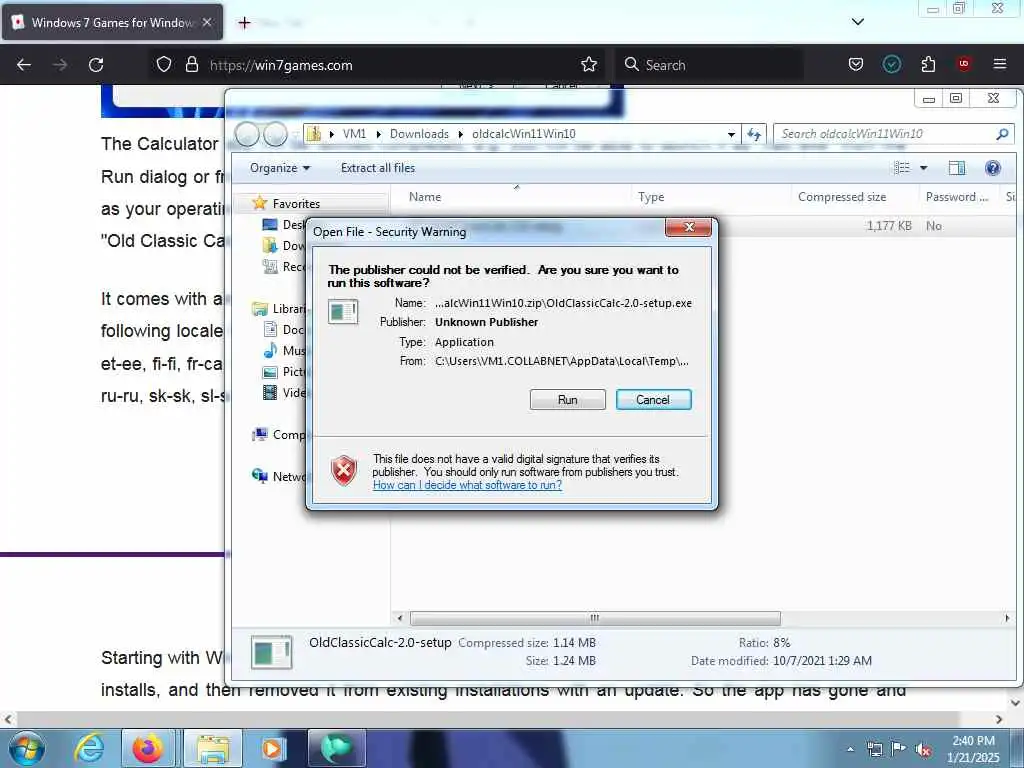Click the refresh button beside the address bar
This screenshot has height=768, width=1024.
[754, 134]
